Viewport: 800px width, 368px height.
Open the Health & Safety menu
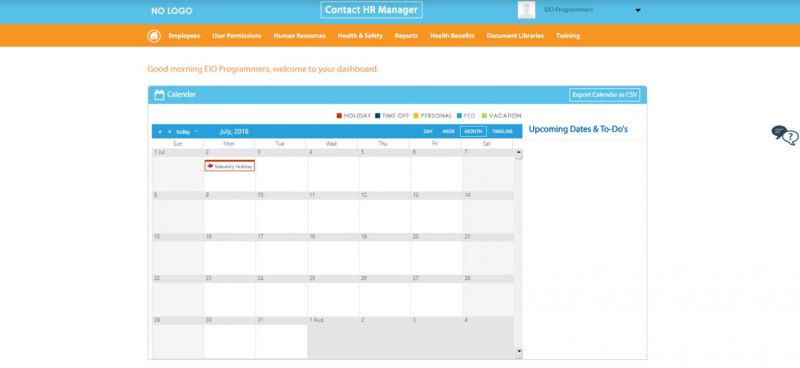click(x=360, y=36)
